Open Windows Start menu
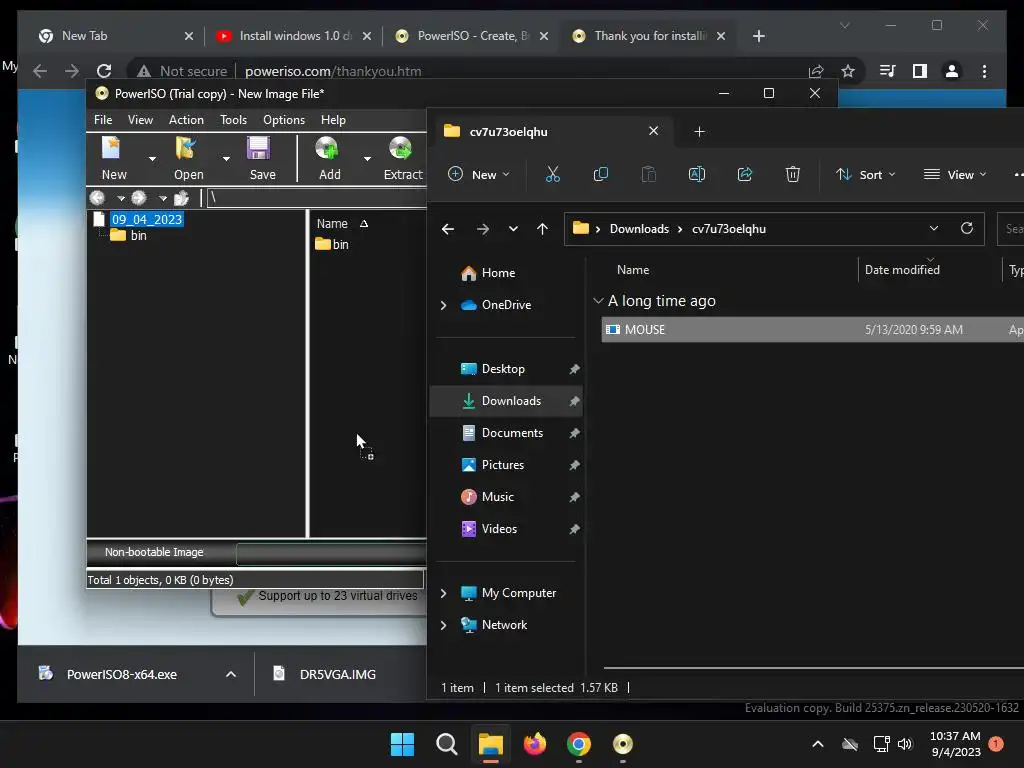 402,744
